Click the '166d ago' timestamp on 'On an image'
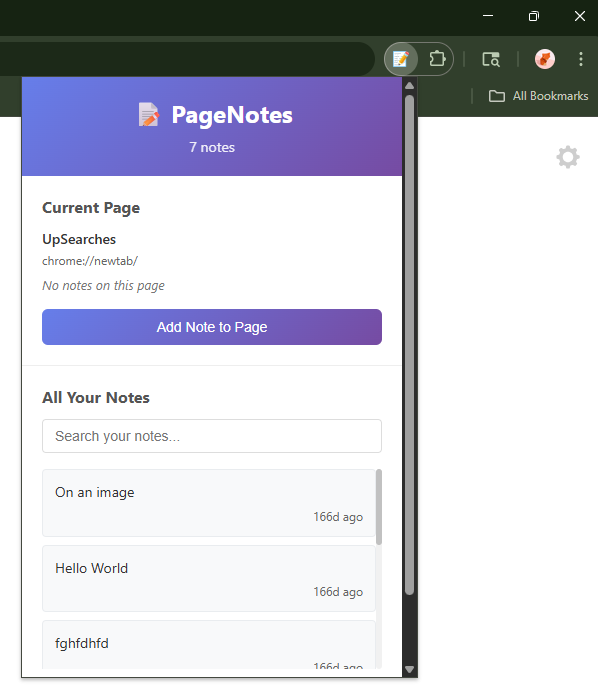The image size is (598, 689). coord(338,517)
